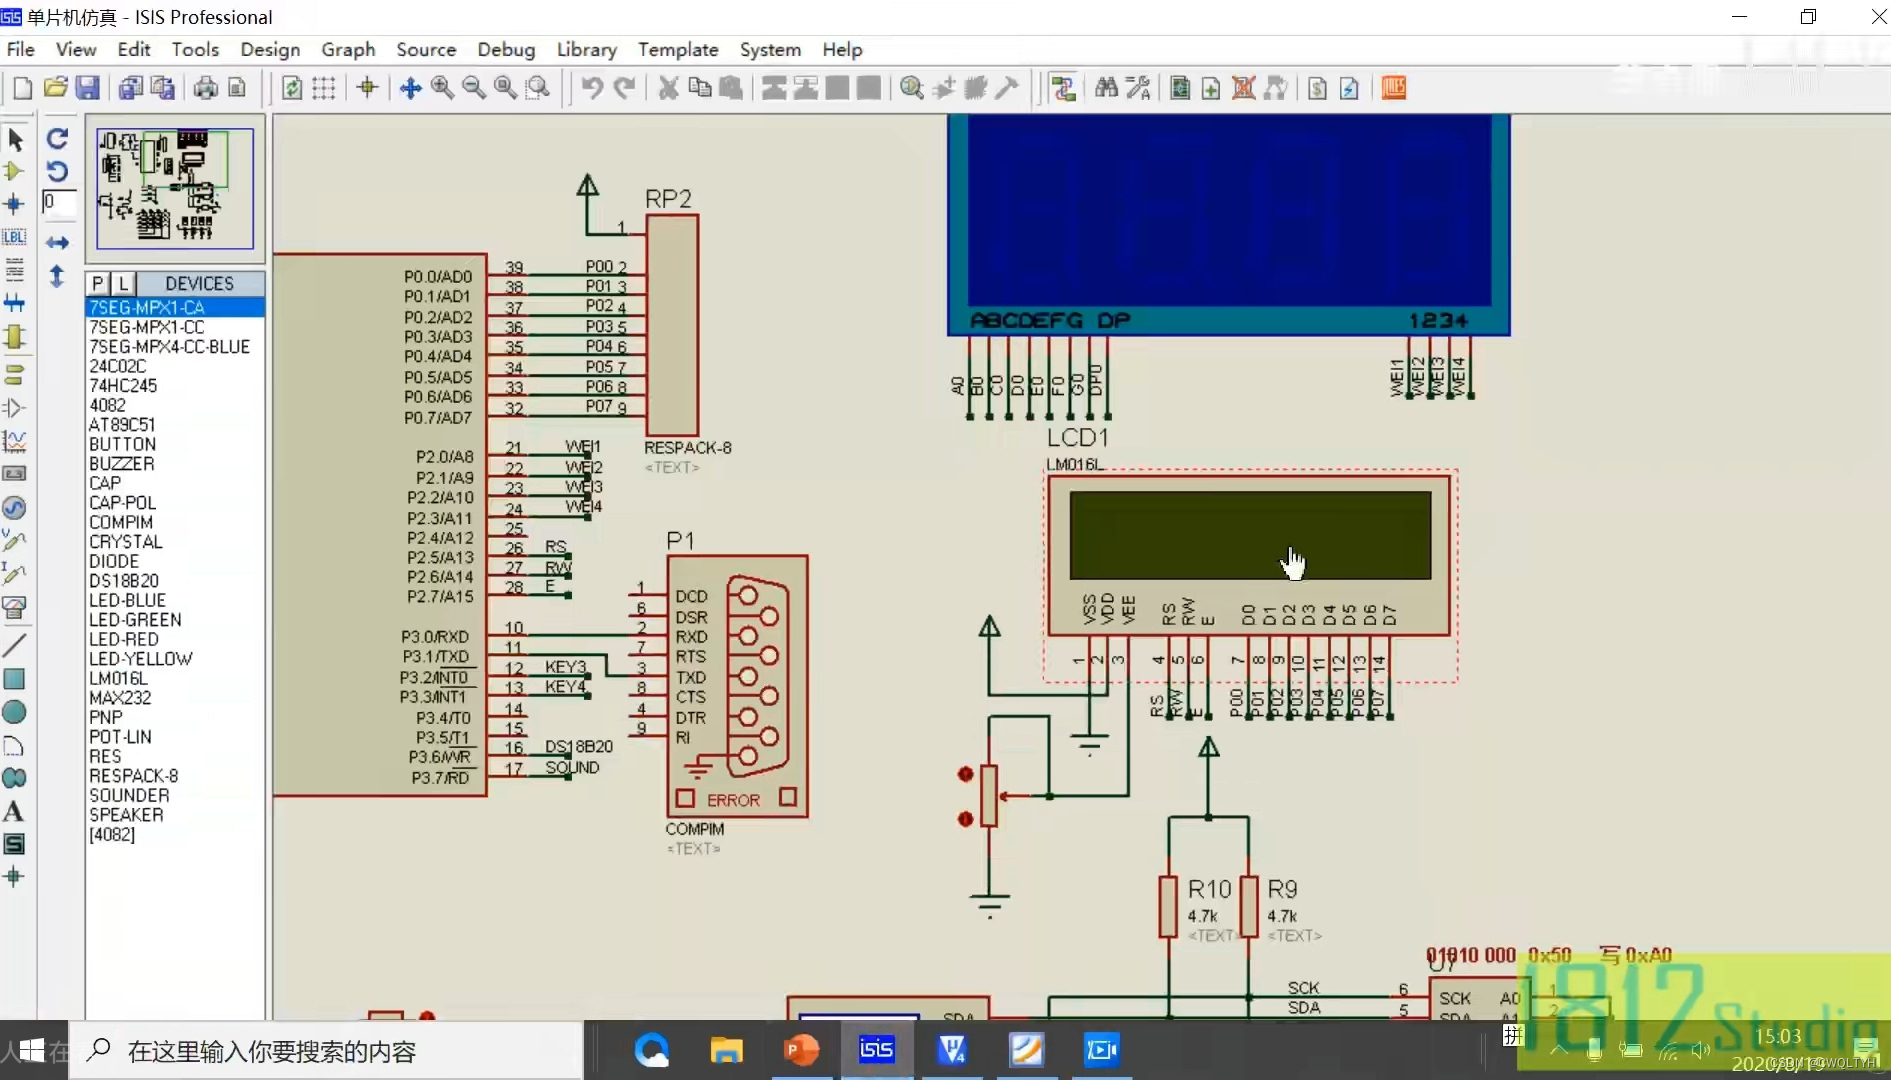
Task: Click resistor R10 on schematic
Action: tap(1168, 907)
